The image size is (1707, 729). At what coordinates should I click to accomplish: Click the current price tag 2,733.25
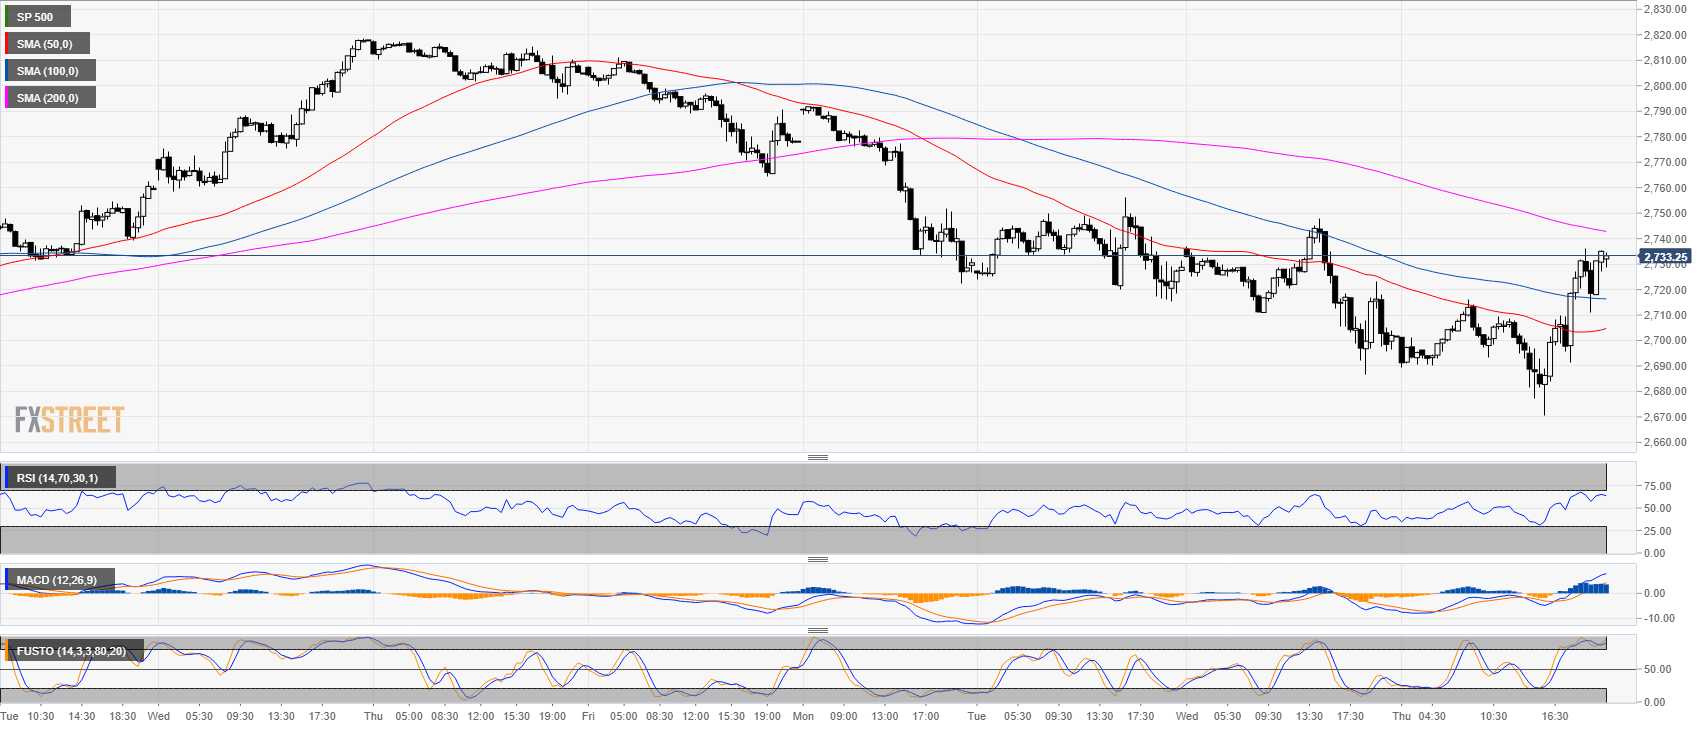coord(1665,257)
